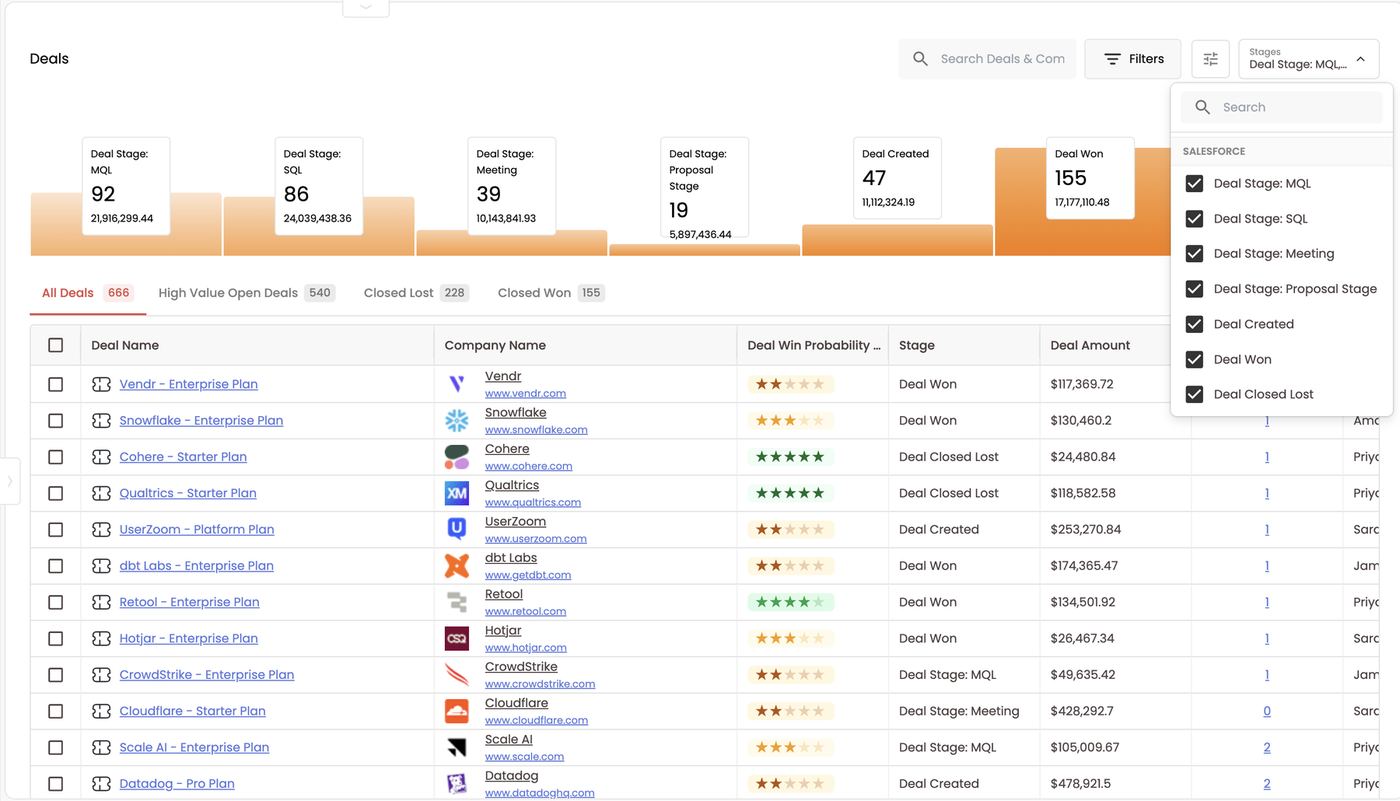Click the Cohere company logo
Image resolution: width=1400 pixels, height=801 pixels.
[457, 457]
